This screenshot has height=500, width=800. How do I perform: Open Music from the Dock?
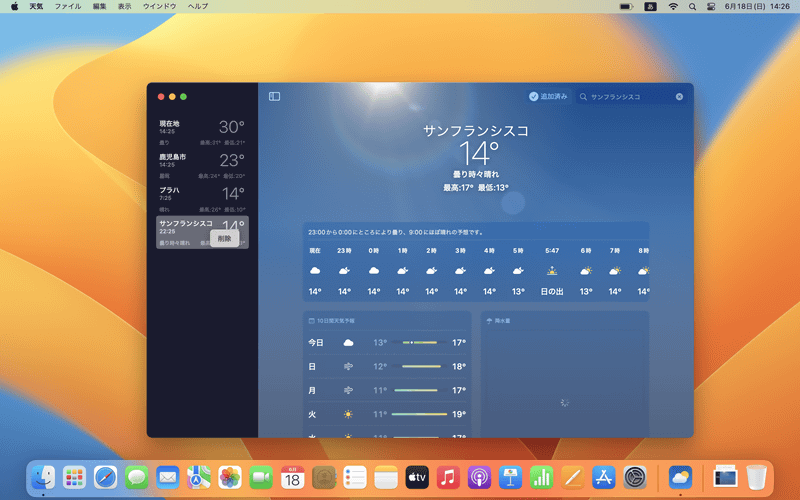pyautogui.click(x=448, y=478)
